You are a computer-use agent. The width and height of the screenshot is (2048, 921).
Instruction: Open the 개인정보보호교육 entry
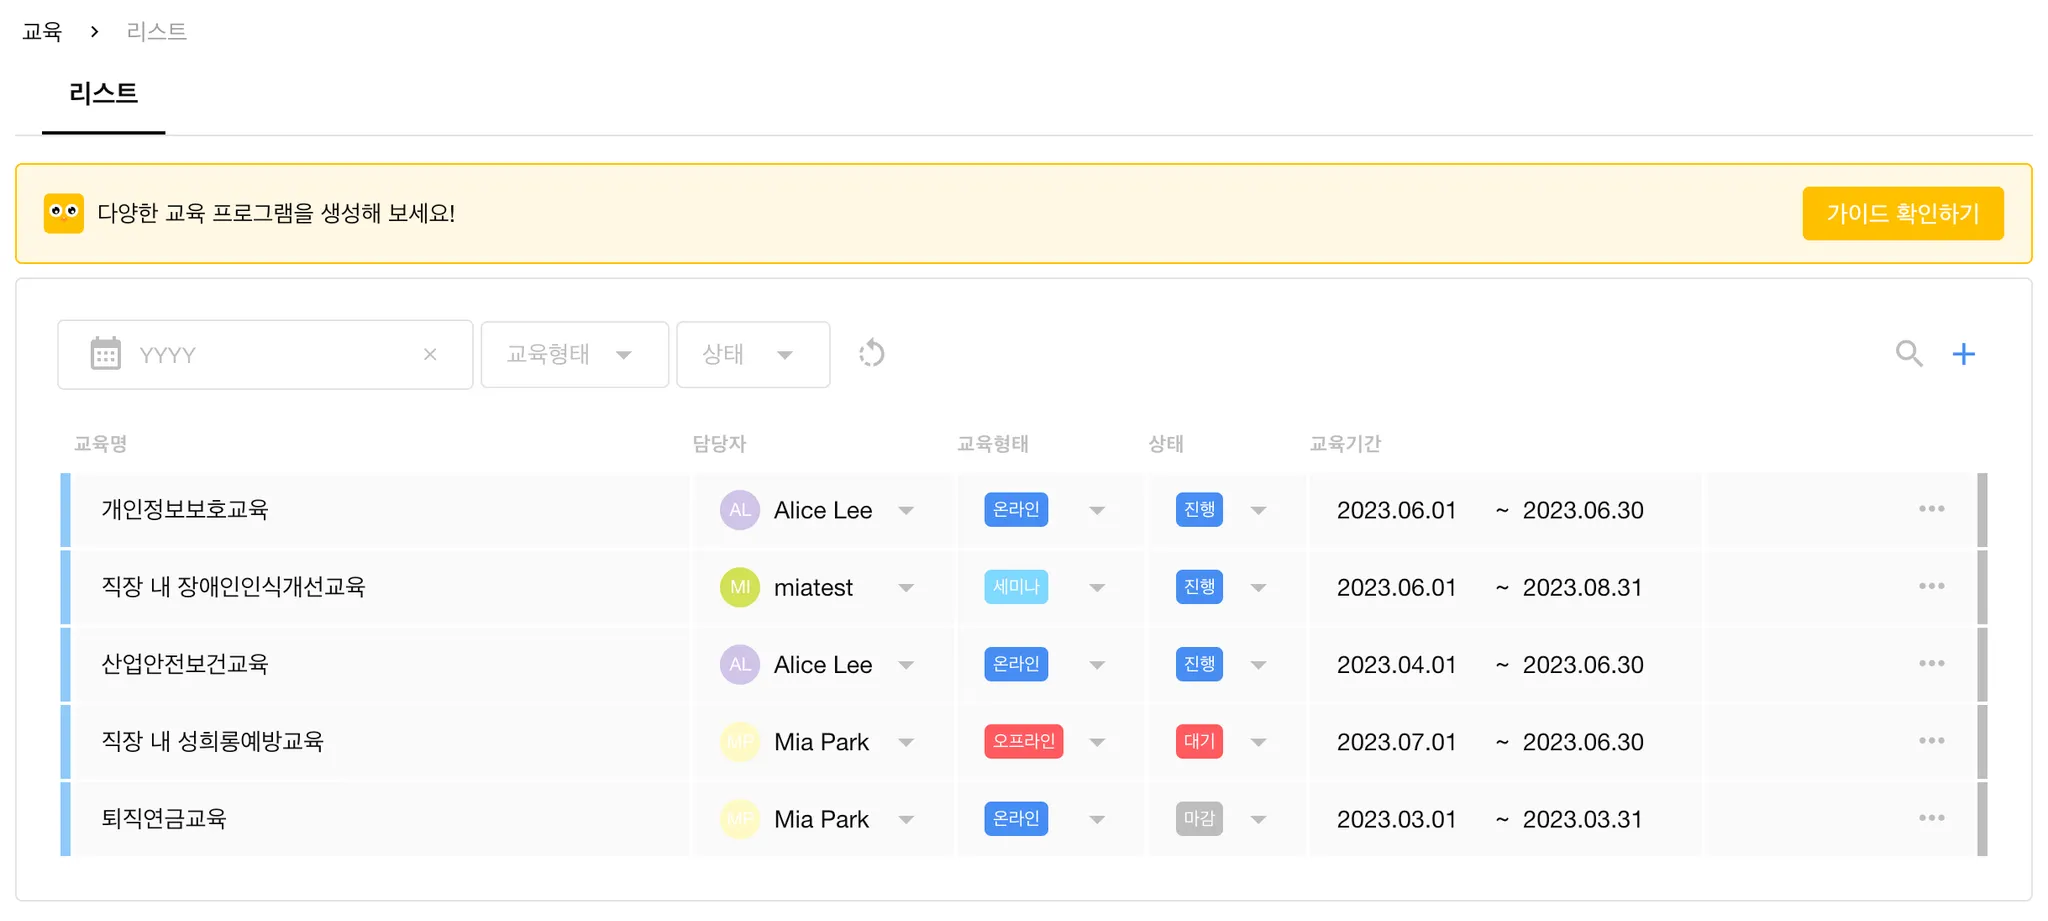185,509
